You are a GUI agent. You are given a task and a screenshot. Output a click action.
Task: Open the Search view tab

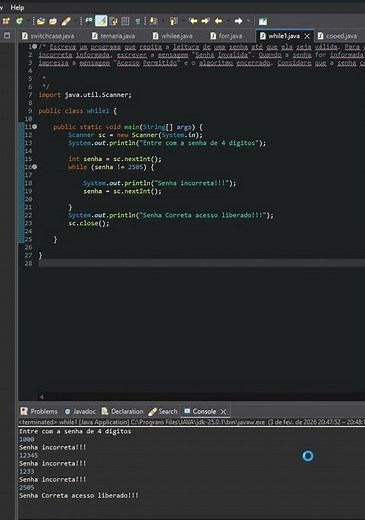point(163,411)
